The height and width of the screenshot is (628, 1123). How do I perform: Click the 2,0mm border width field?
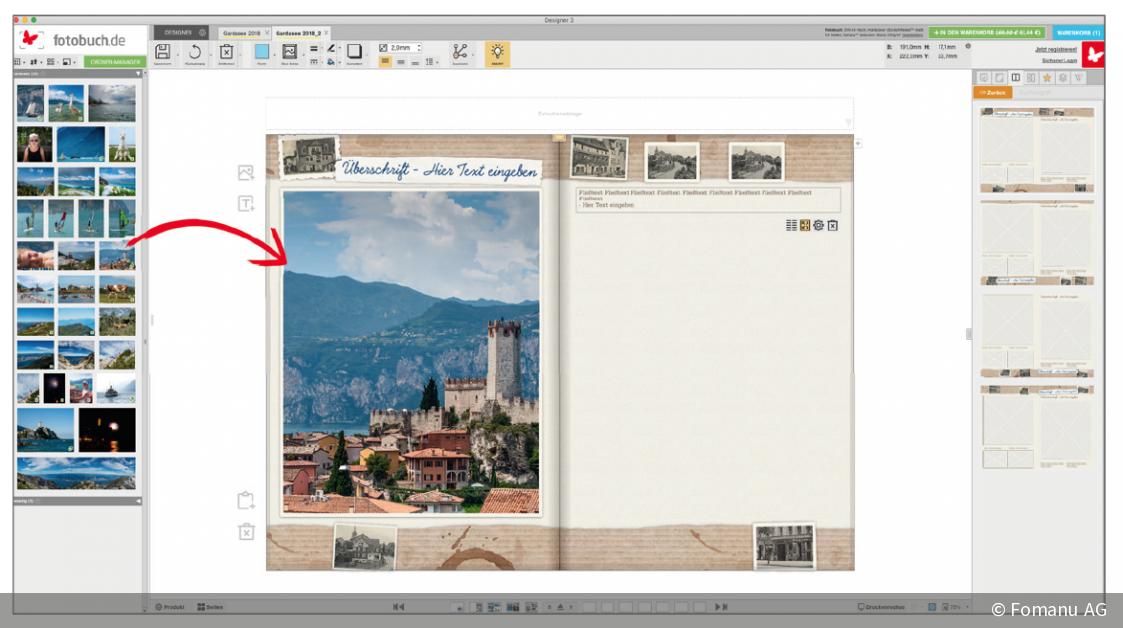(x=403, y=48)
